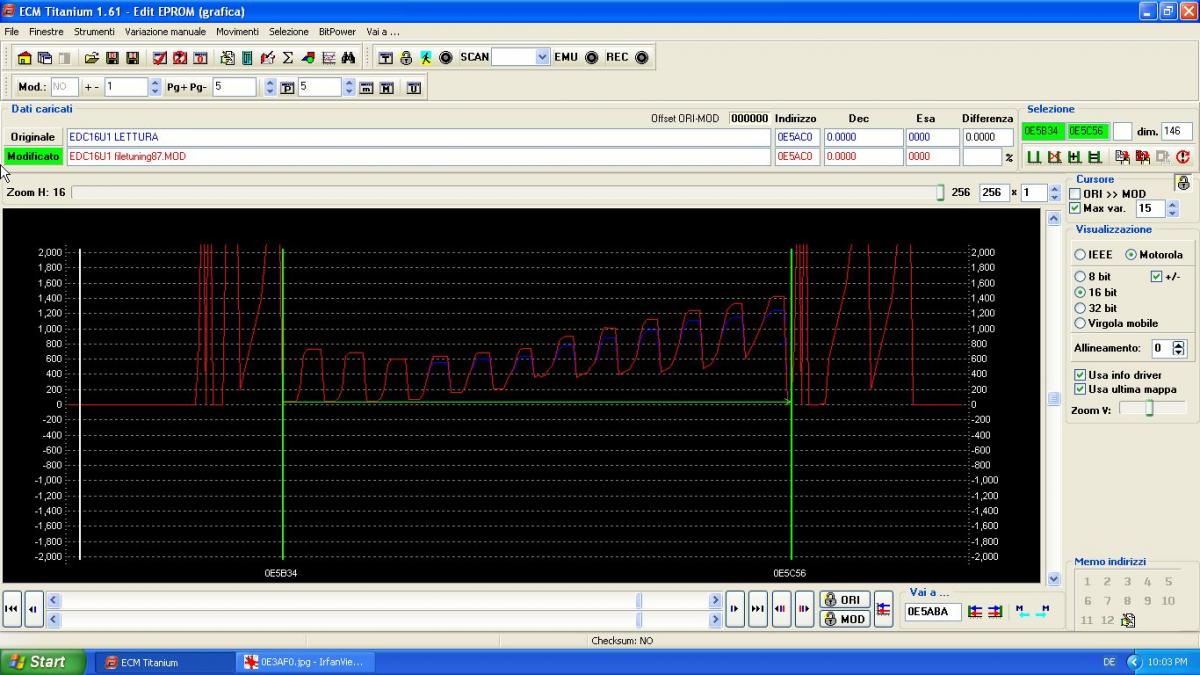Screen dimensions: 1200x675
Task: Click the first green selection marker icon
Action: pos(1034,157)
